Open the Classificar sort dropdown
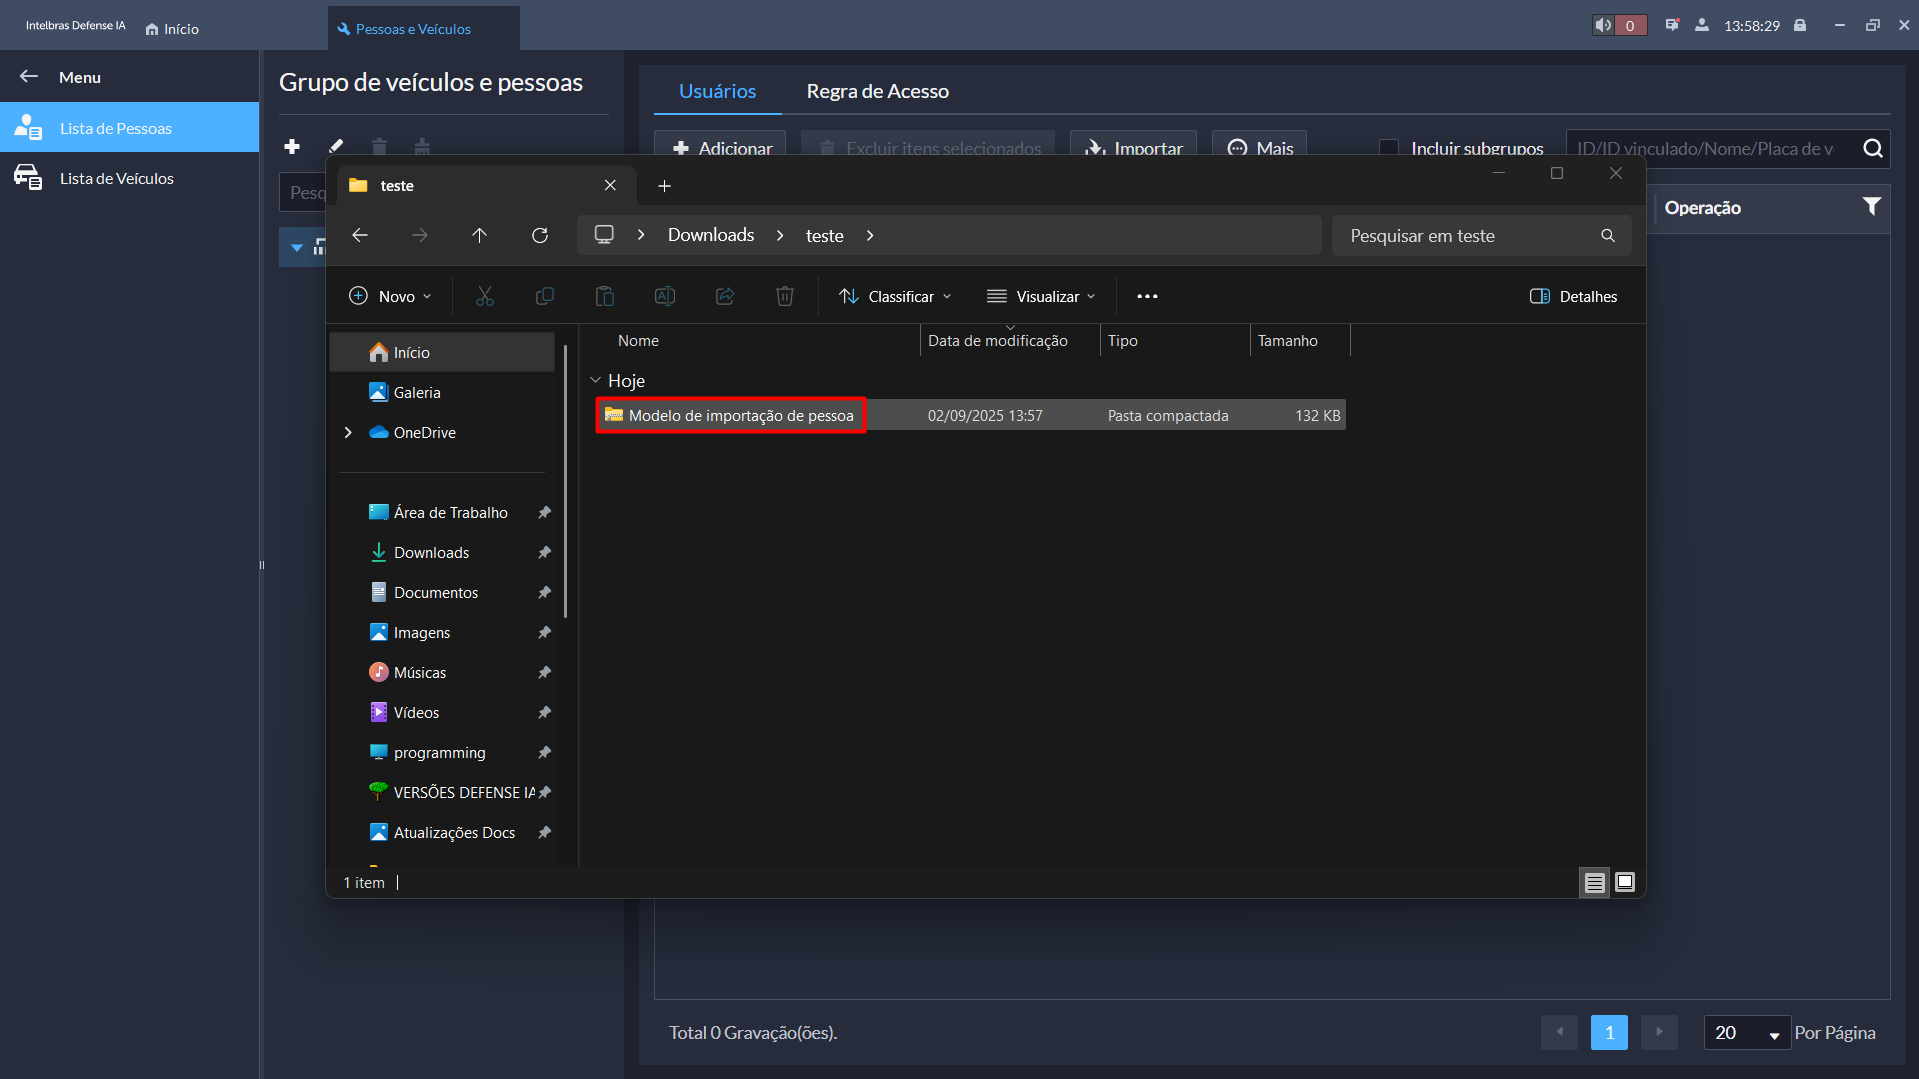Viewport: 1919px width, 1079px height. point(895,296)
